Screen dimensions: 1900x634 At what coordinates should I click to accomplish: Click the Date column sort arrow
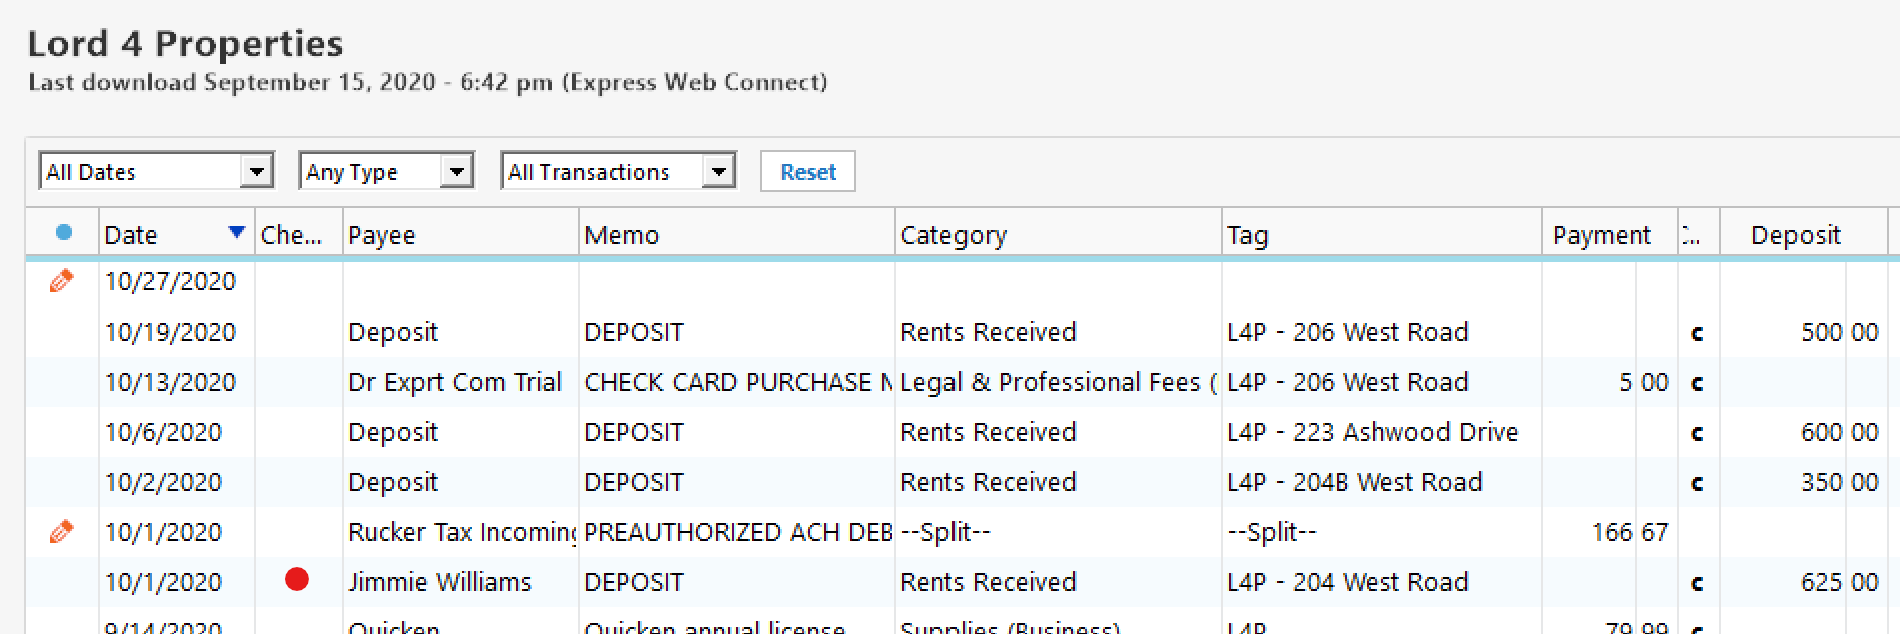click(x=237, y=232)
